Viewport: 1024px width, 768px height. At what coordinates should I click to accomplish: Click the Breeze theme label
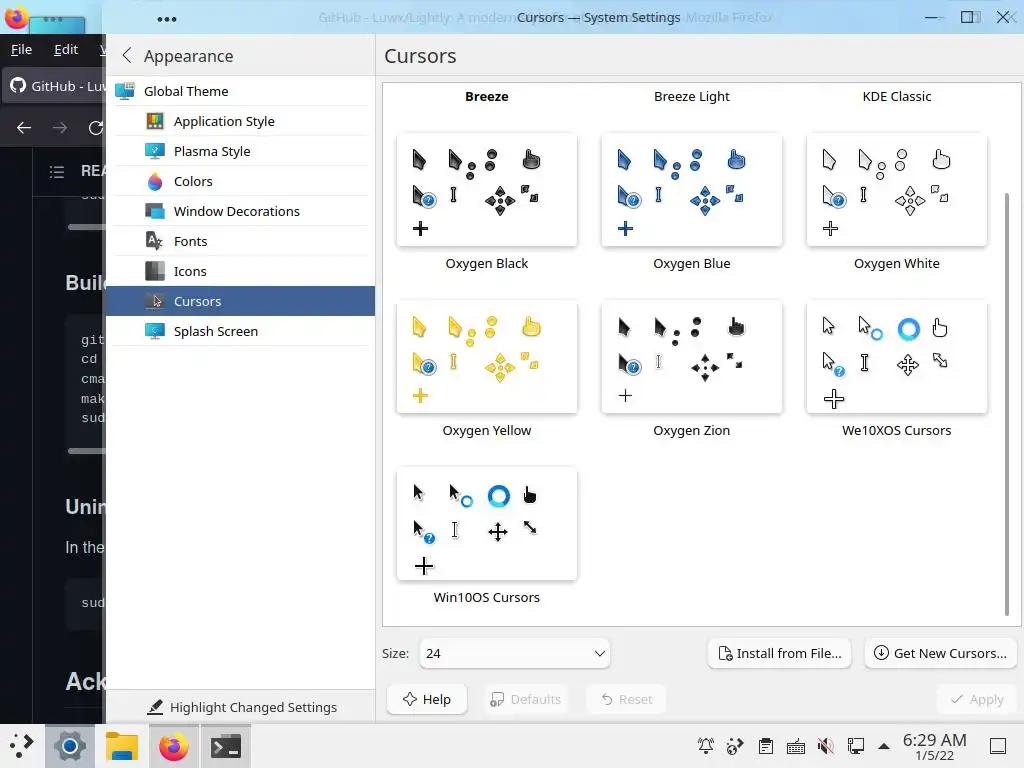[x=487, y=97]
